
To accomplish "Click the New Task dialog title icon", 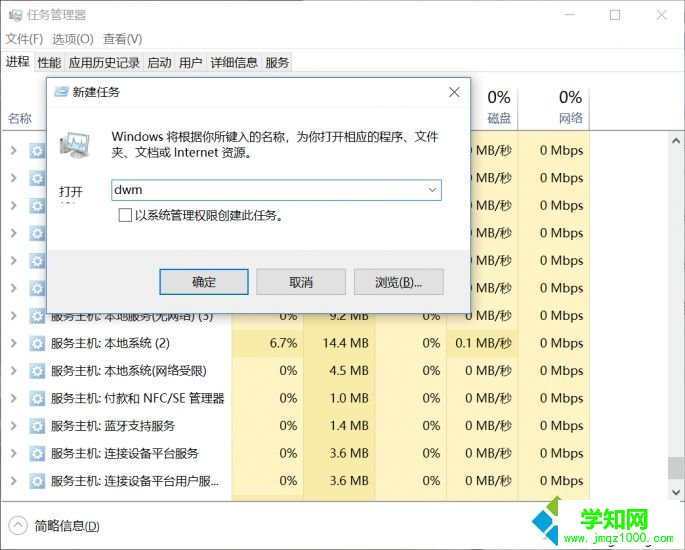I will (x=62, y=92).
